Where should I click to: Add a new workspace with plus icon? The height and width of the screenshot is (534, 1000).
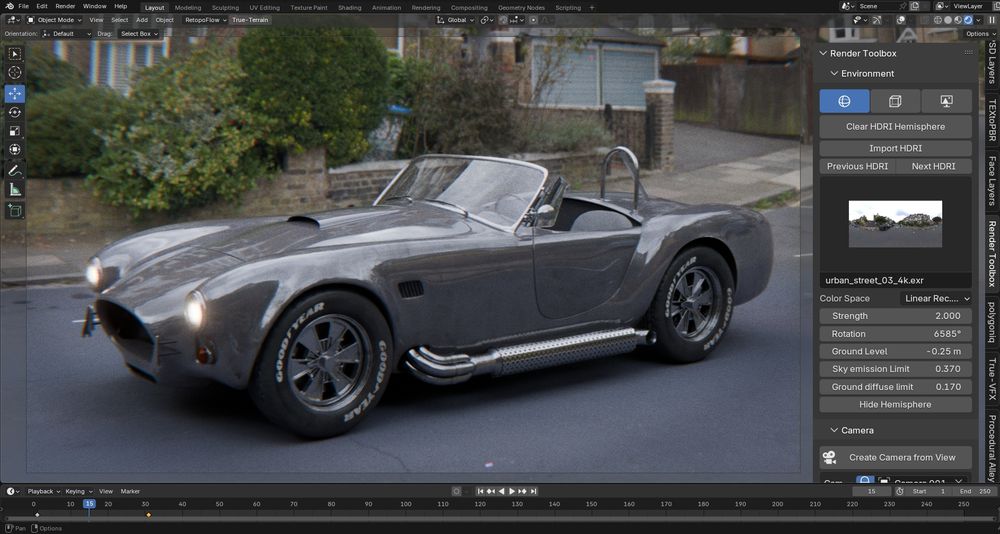click(x=592, y=8)
